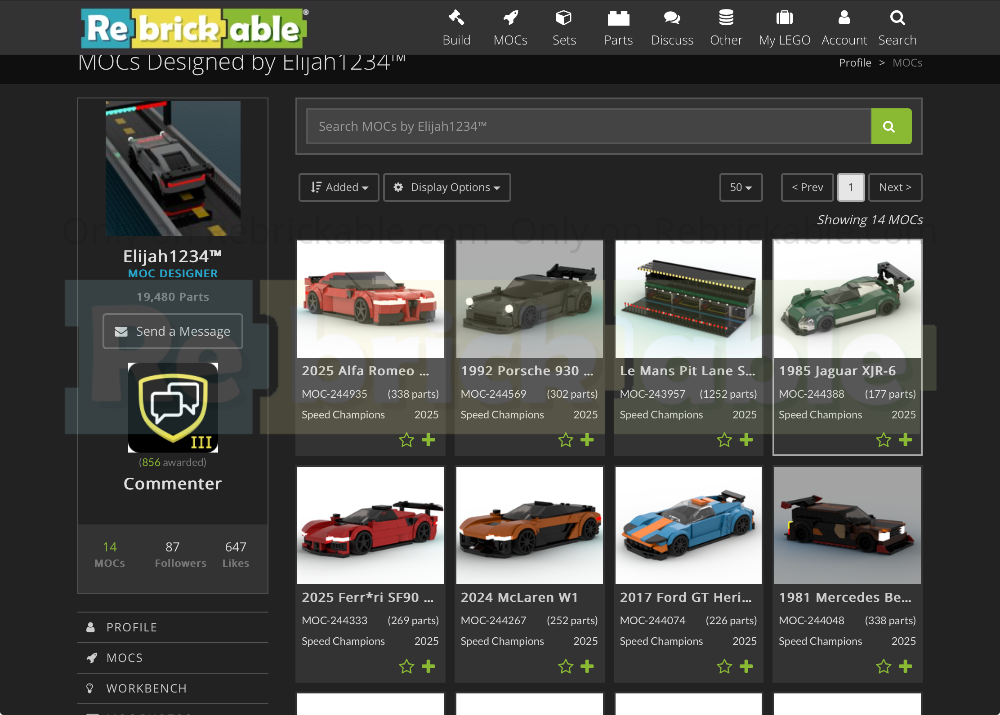1000x715 pixels.
Task: Click the Send a Message button
Action: click(x=172, y=332)
